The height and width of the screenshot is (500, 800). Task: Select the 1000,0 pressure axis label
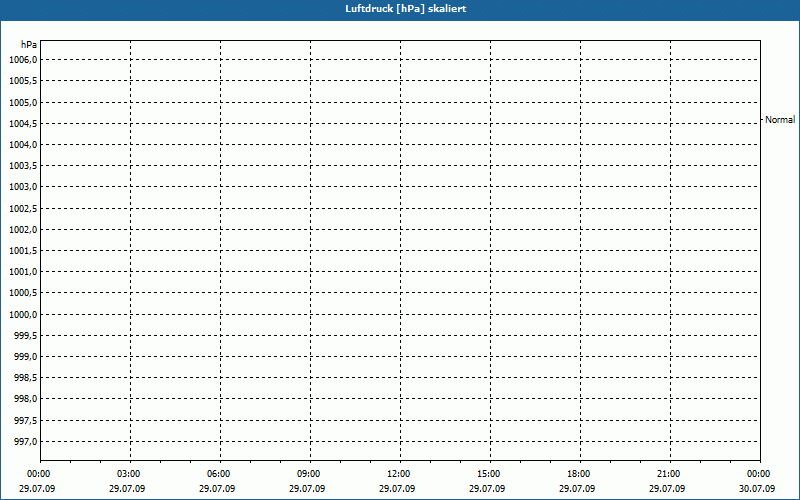point(22,314)
